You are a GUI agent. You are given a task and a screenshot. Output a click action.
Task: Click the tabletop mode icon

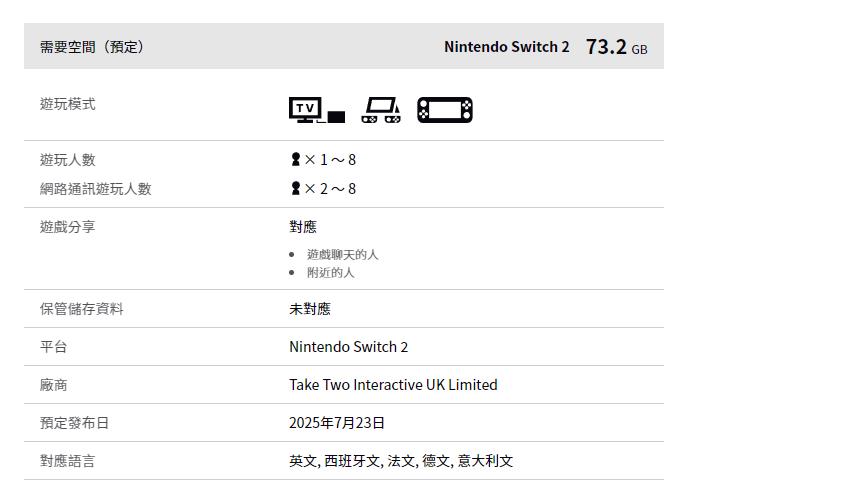(381, 110)
